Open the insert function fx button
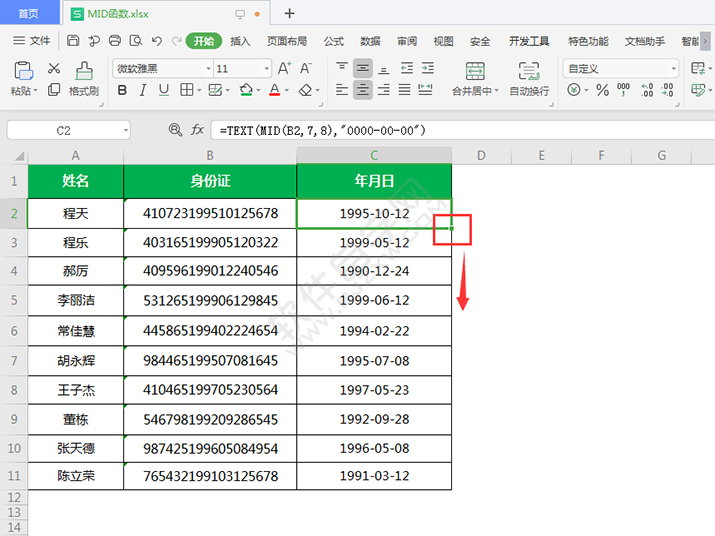 [x=198, y=130]
